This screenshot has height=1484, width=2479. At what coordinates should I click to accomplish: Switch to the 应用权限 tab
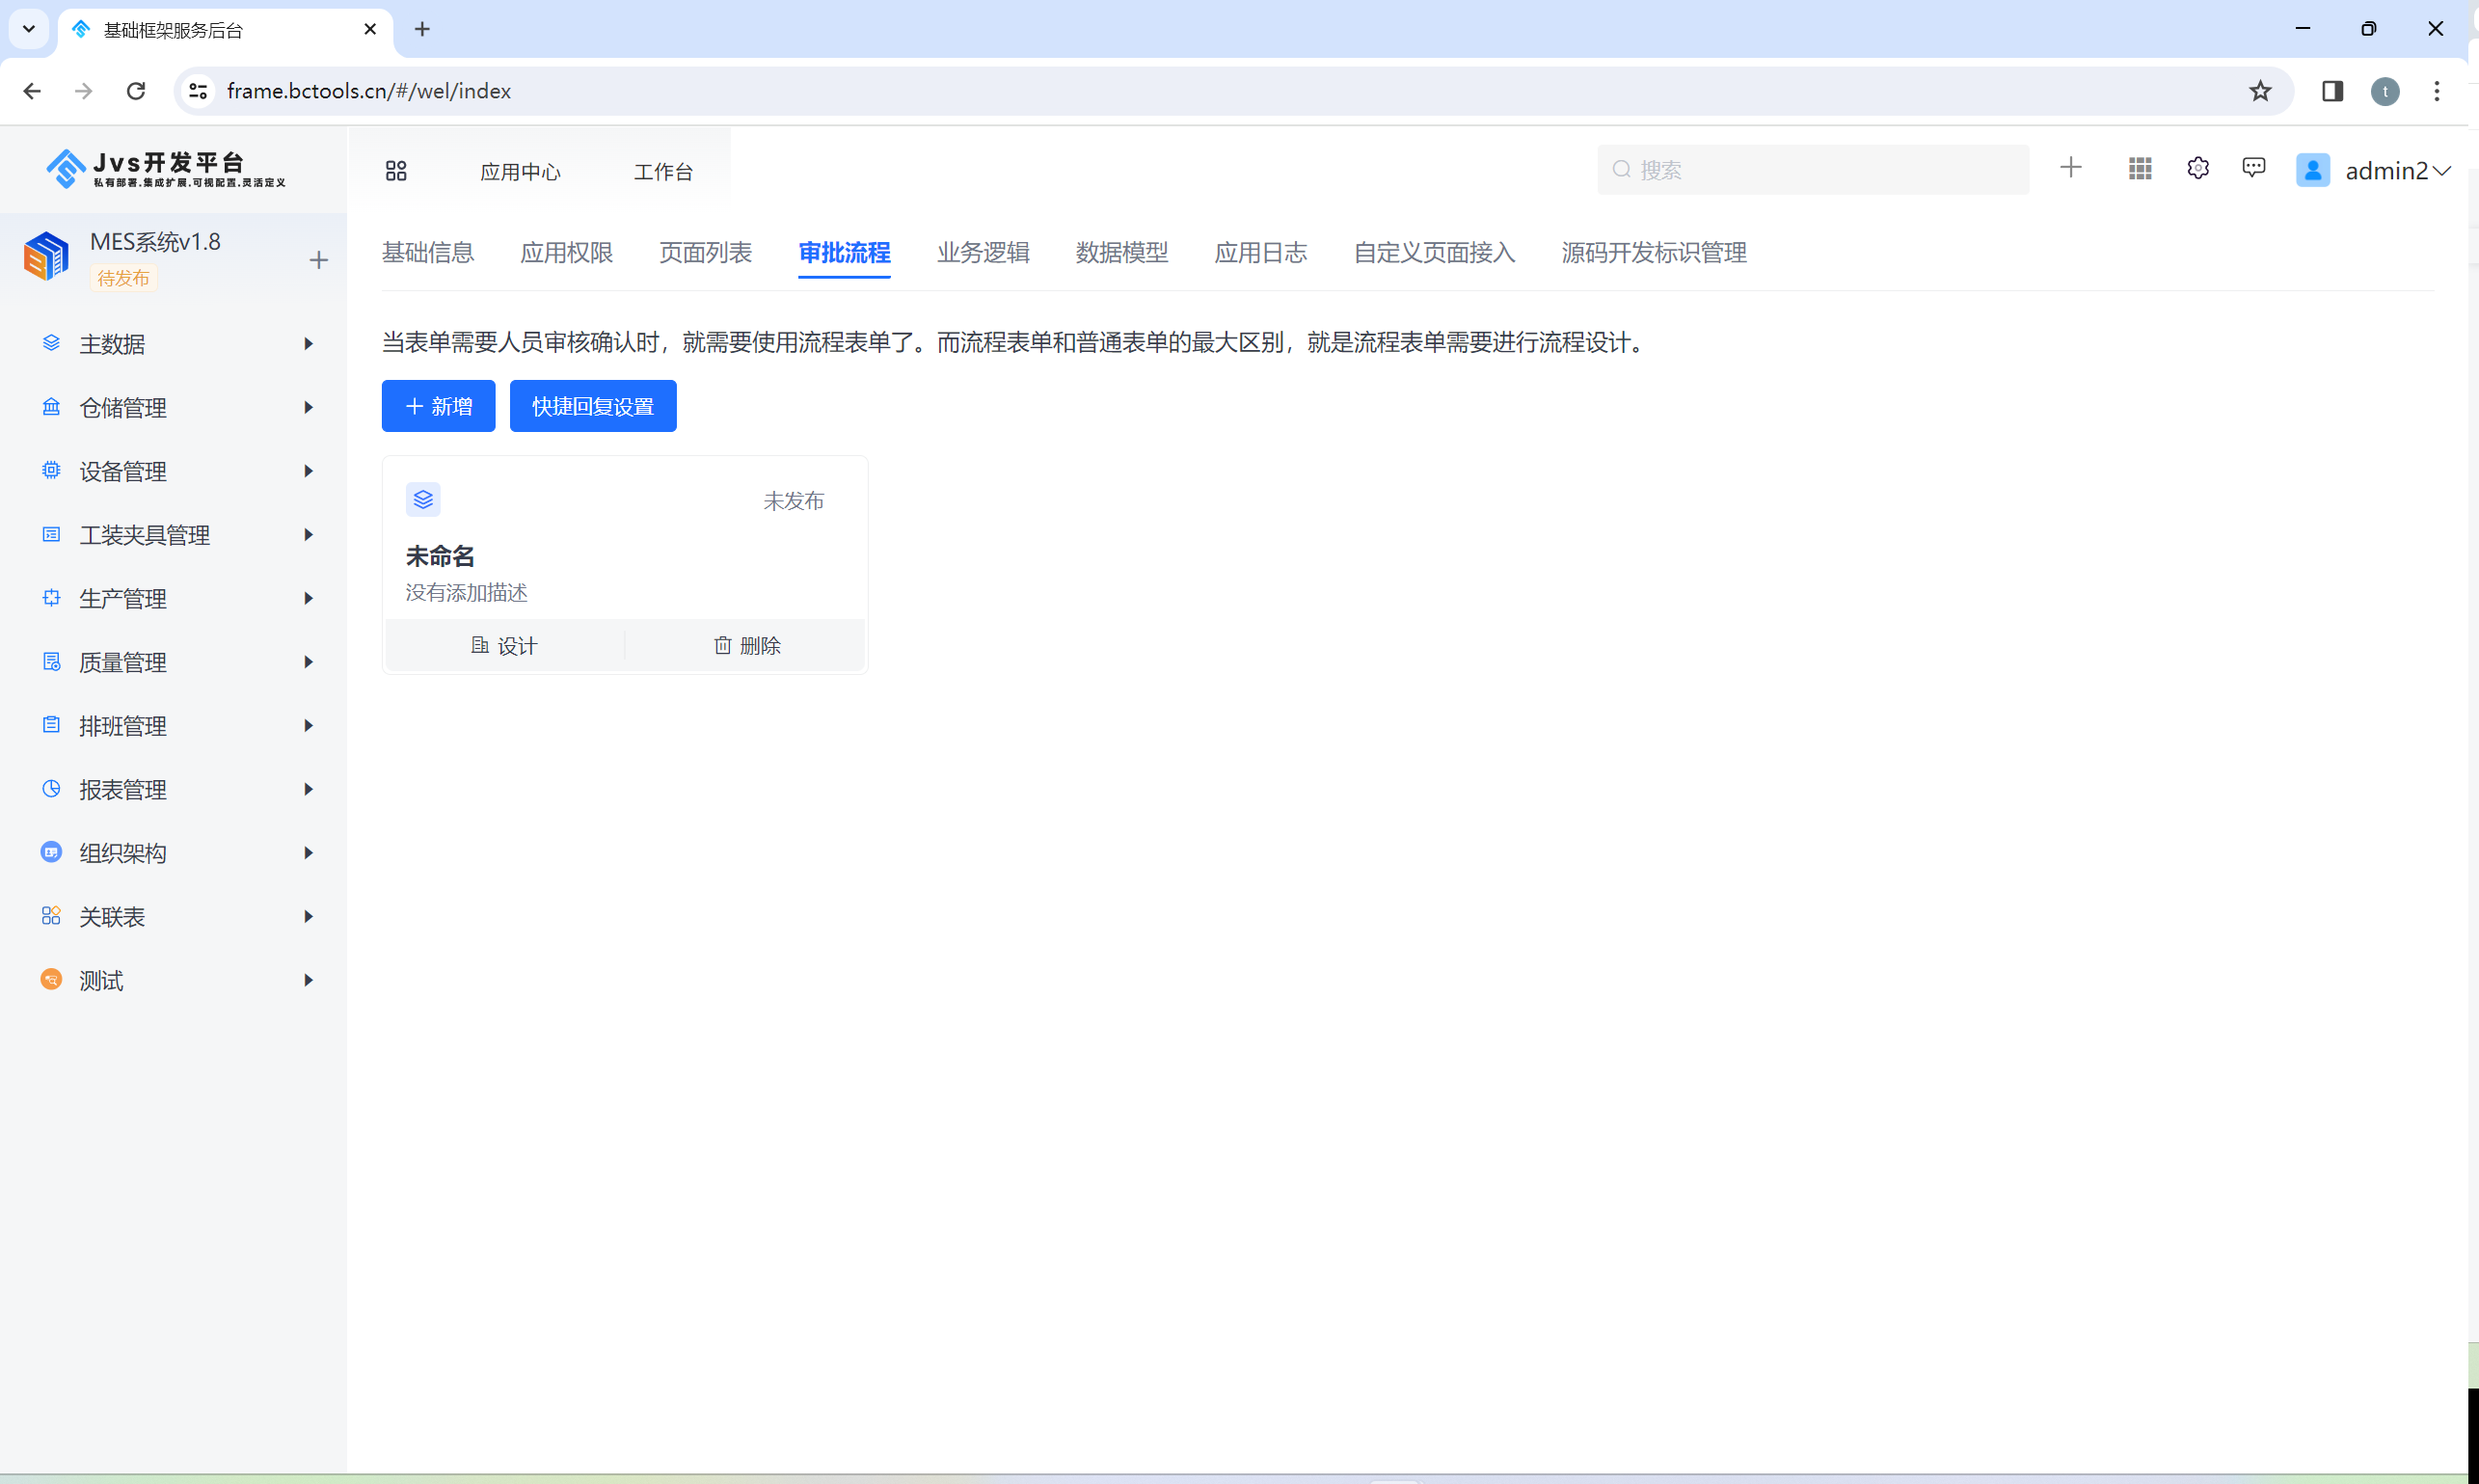[567, 253]
